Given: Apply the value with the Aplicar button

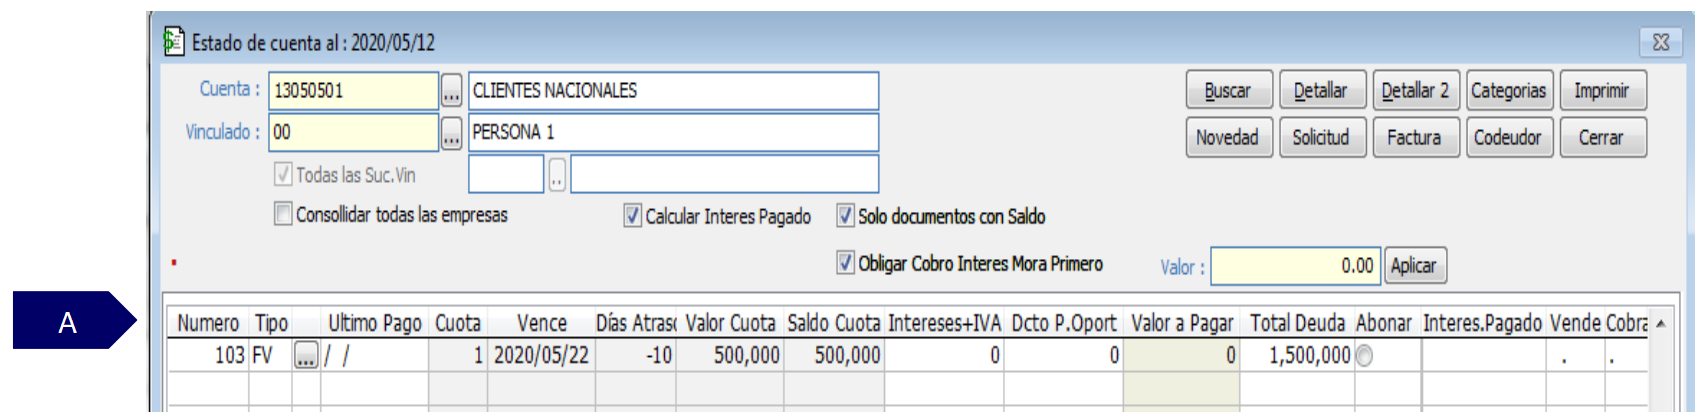Looking at the screenshot, I should click(x=1414, y=266).
